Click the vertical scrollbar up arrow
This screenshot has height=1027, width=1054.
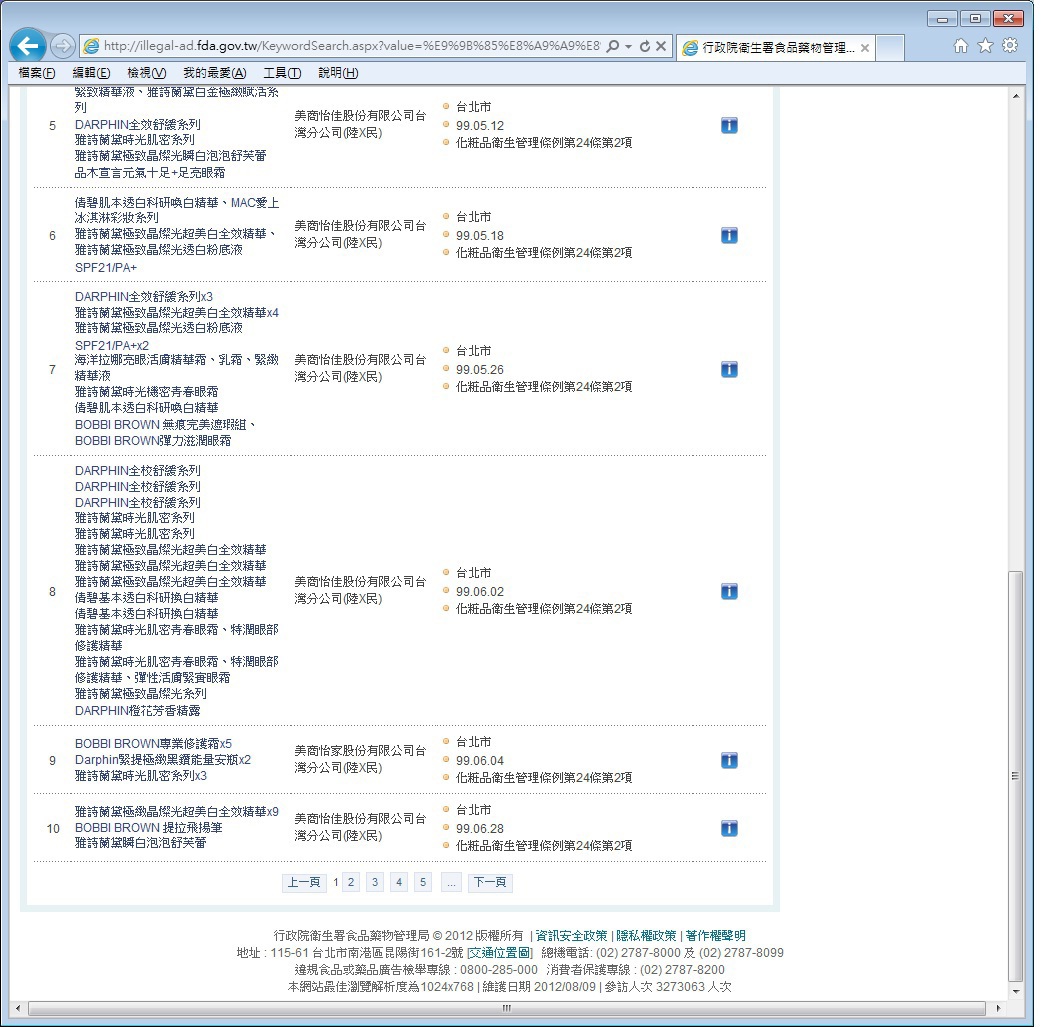point(1016,96)
